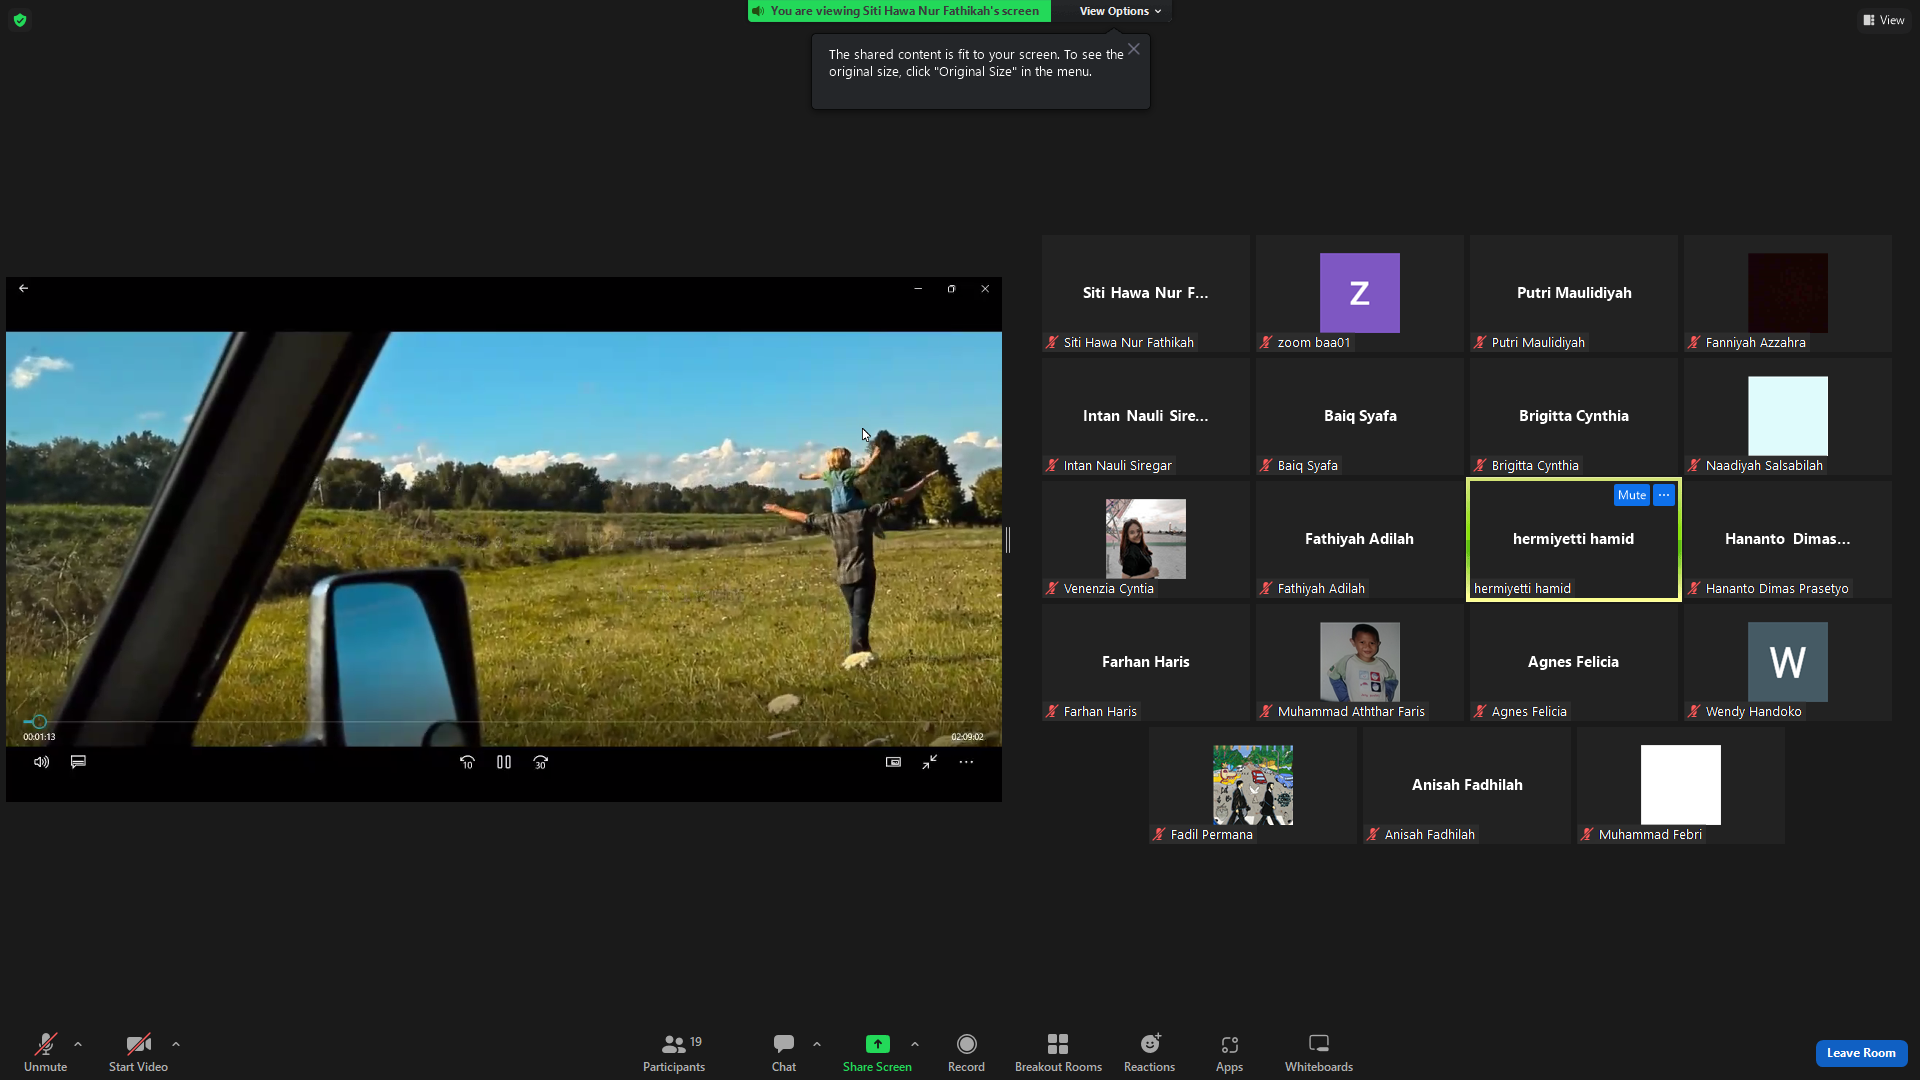Expand chat options arrow next to Chat
Viewport: 1920px width, 1080px height.
tap(817, 1044)
